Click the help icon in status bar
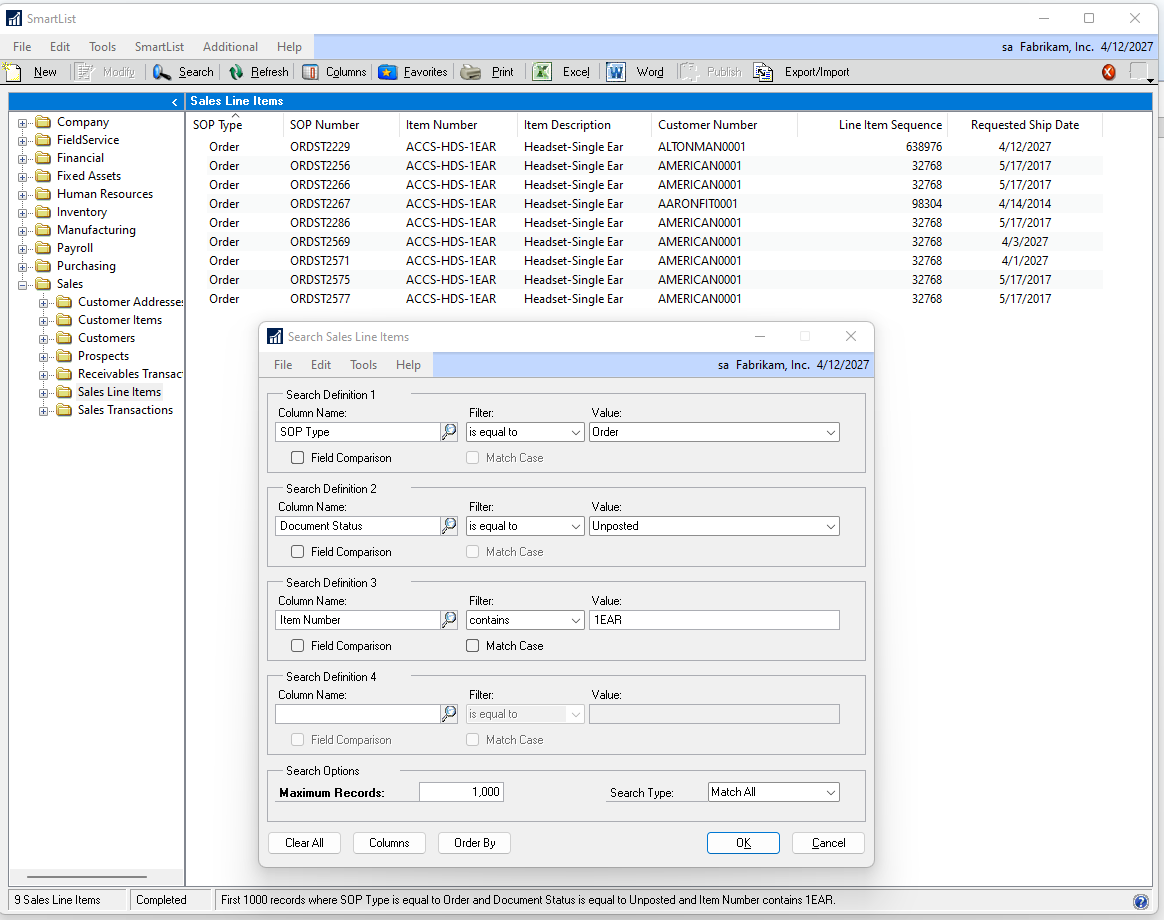Screen dimensions: 1164x920 click(x=1141, y=901)
